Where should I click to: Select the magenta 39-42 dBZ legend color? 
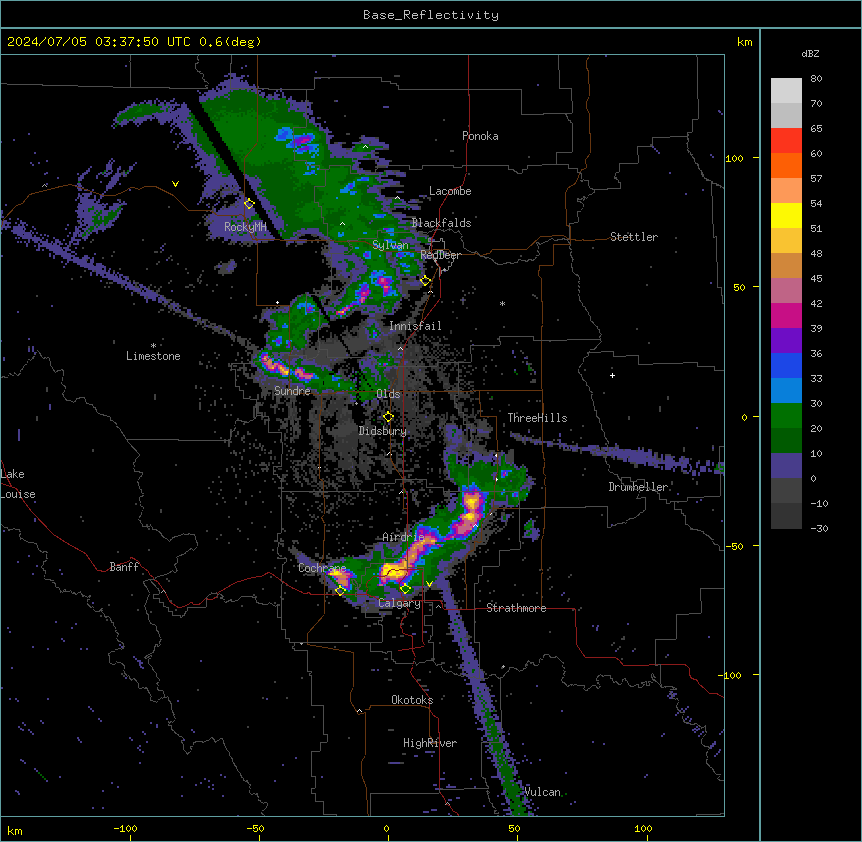(786, 315)
